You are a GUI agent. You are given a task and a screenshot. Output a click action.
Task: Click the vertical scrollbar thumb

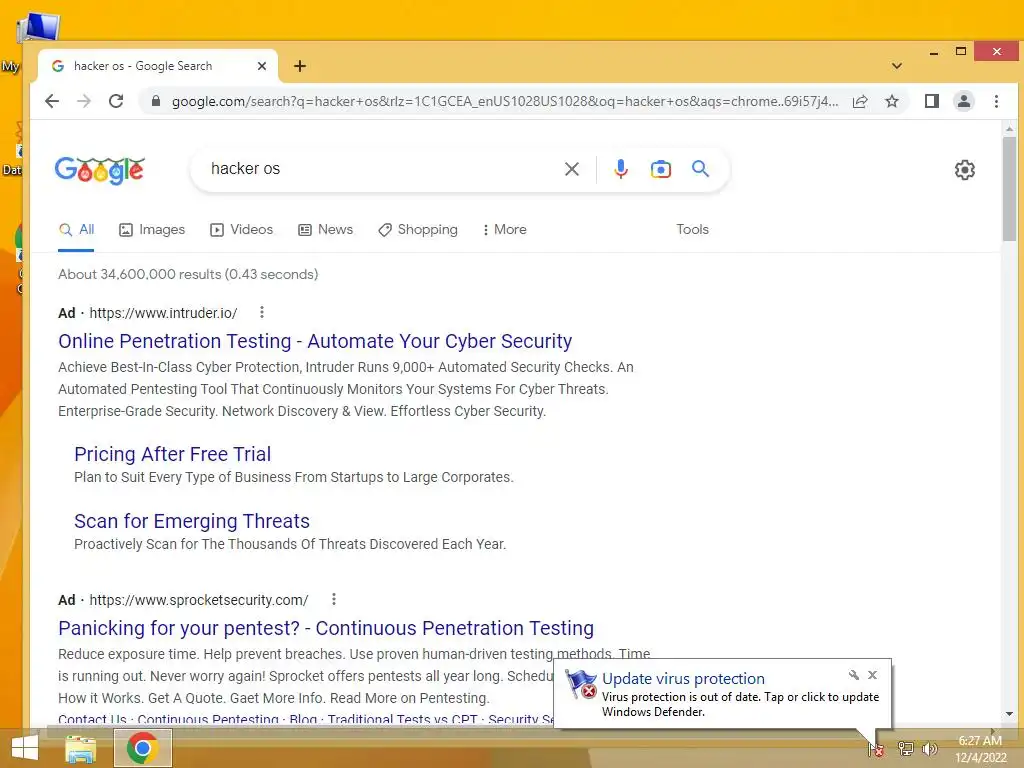[x=1009, y=187]
